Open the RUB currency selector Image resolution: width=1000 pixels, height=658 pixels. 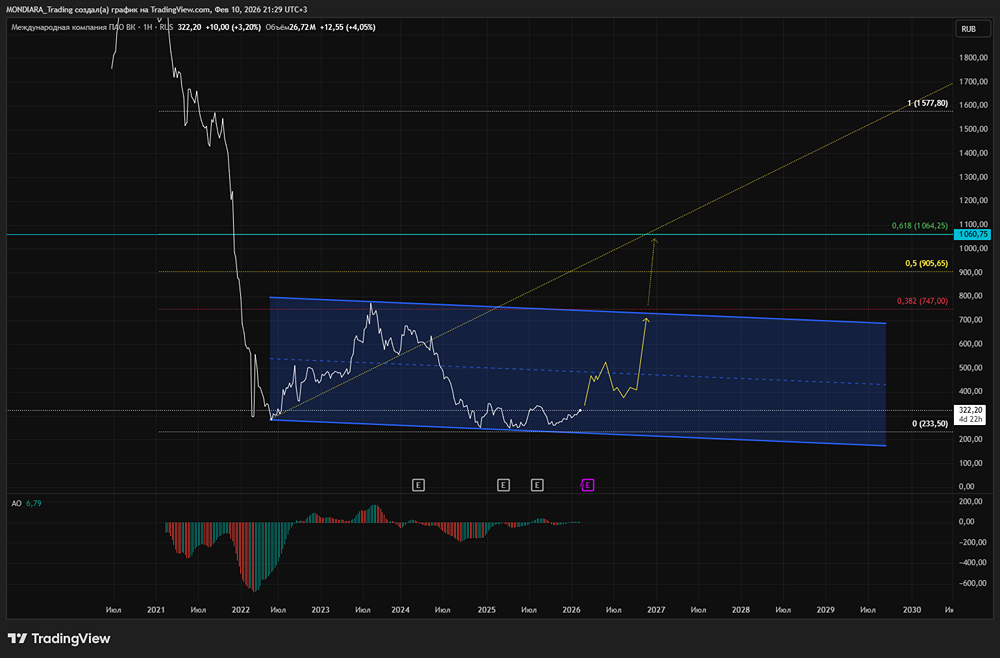pos(968,29)
